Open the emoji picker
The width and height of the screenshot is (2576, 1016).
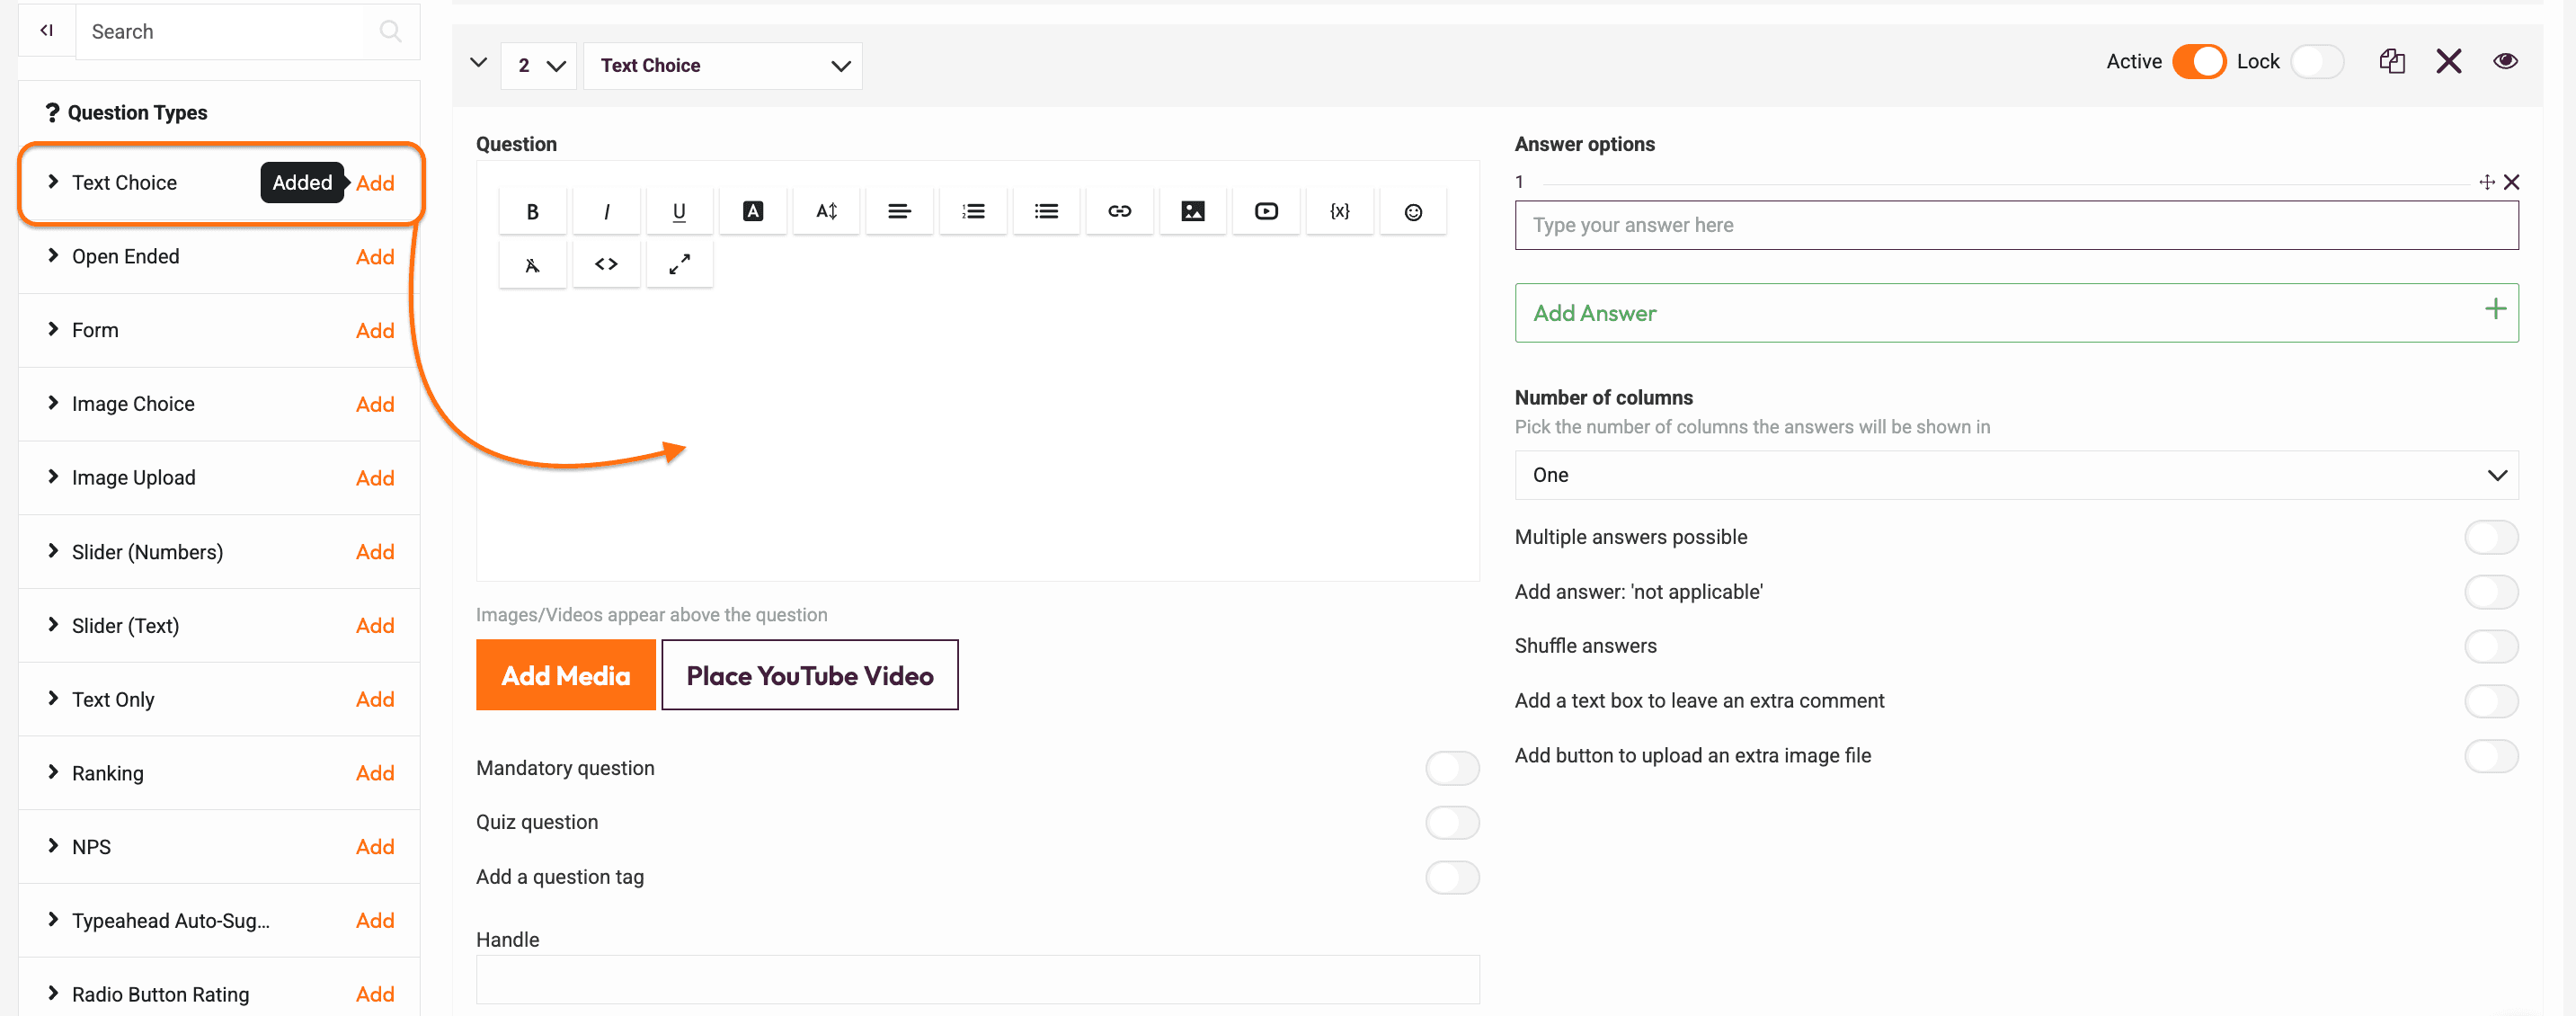(1413, 211)
